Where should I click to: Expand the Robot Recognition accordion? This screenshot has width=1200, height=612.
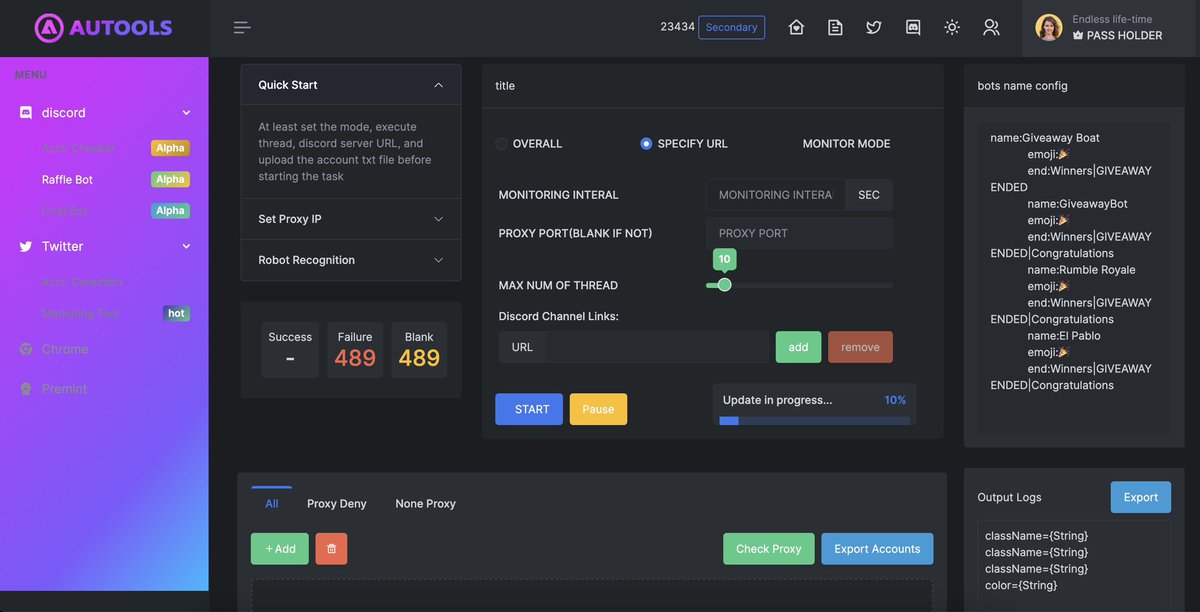click(351, 260)
